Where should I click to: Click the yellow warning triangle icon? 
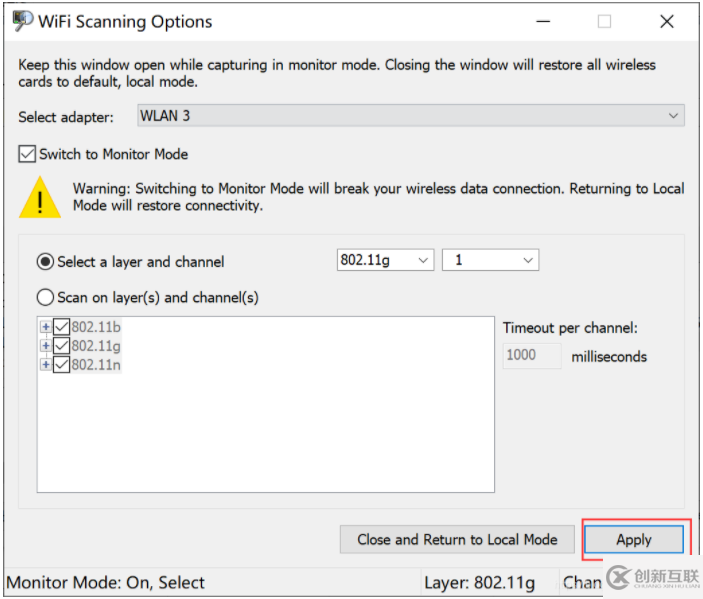tap(40, 197)
